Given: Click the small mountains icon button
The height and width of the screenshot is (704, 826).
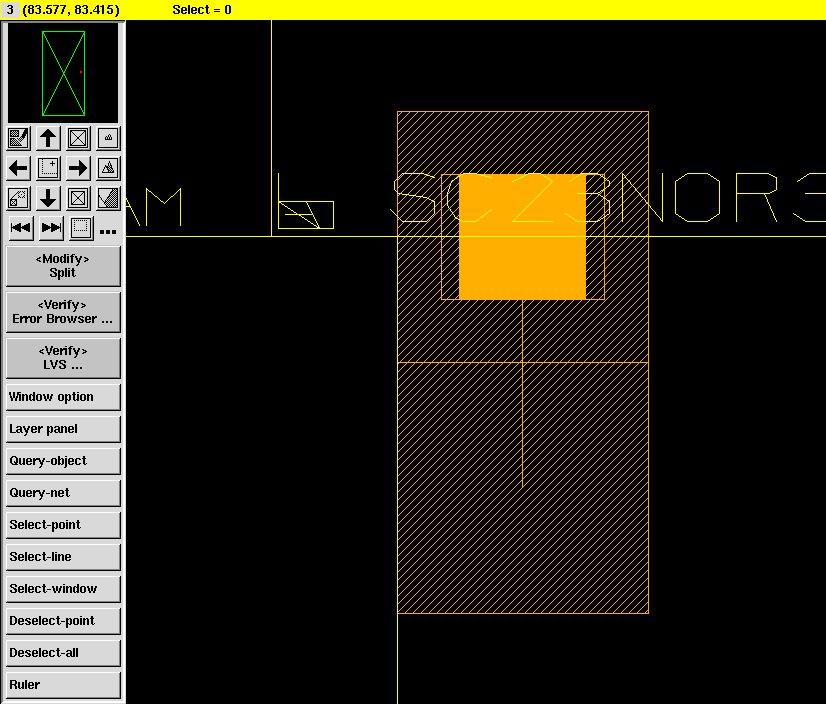Looking at the screenshot, I should click(108, 138).
